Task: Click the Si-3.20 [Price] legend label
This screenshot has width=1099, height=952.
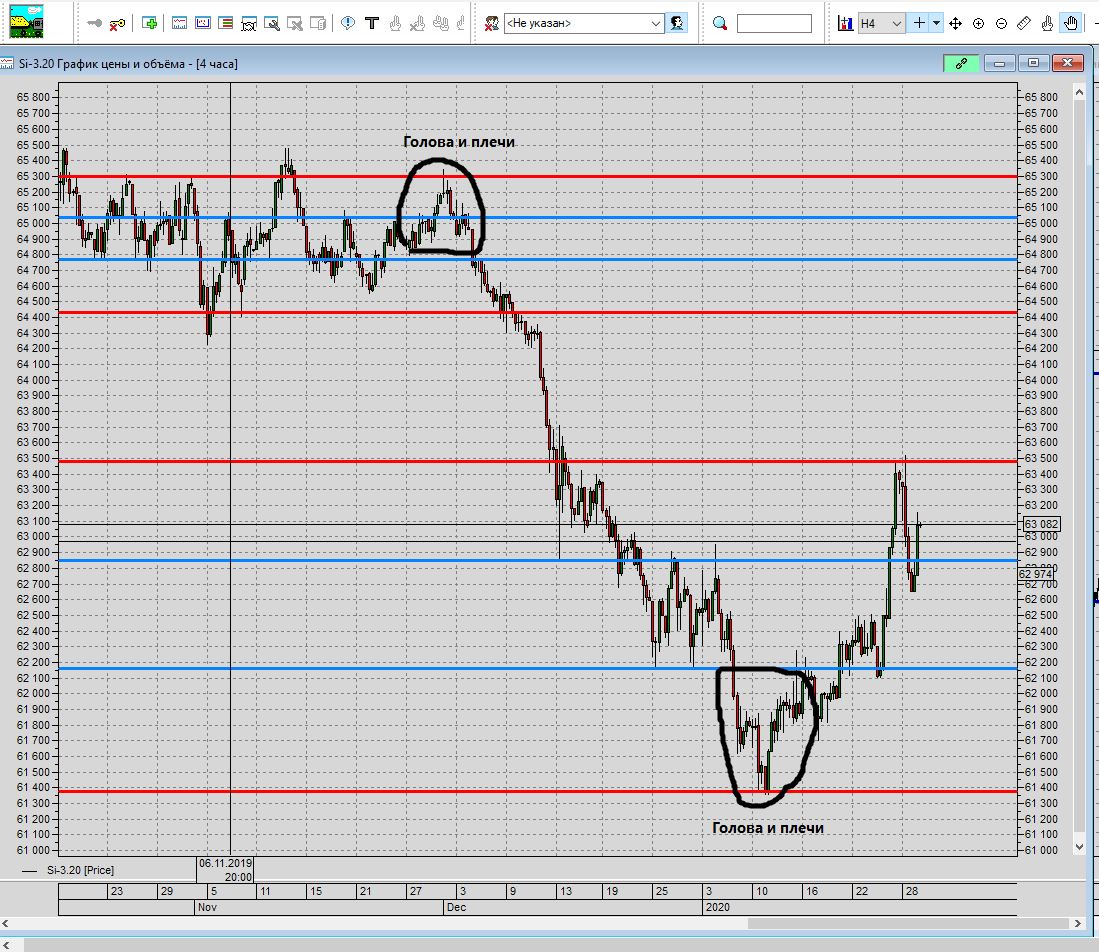Action: (x=80, y=870)
